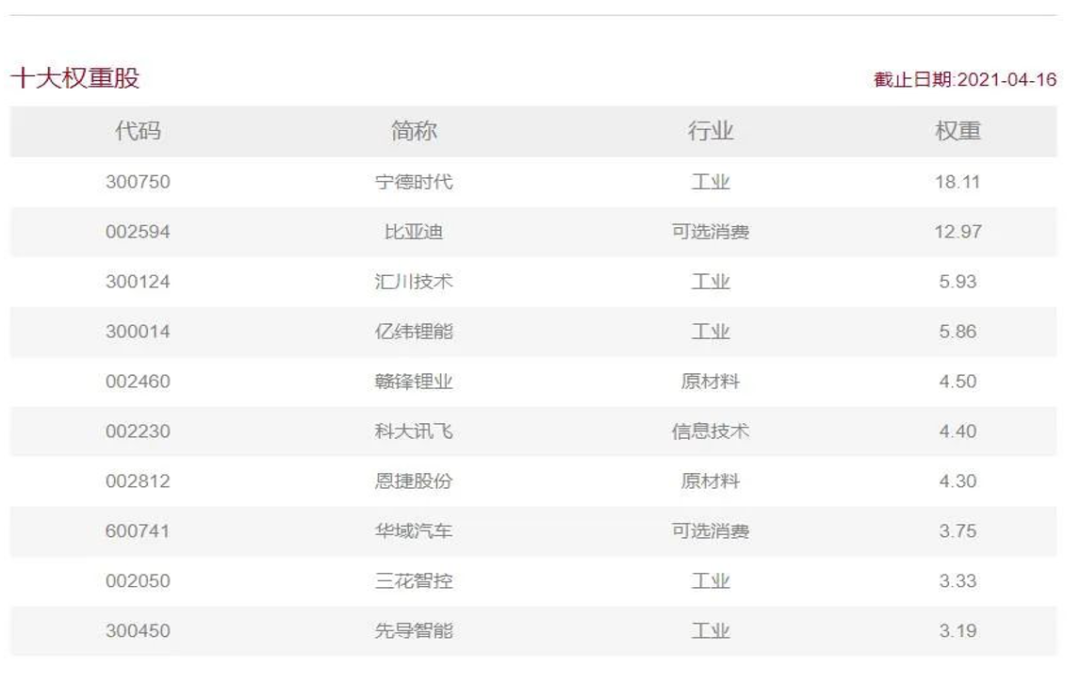Select the 三花智控 name cell

click(x=414, y=581)
